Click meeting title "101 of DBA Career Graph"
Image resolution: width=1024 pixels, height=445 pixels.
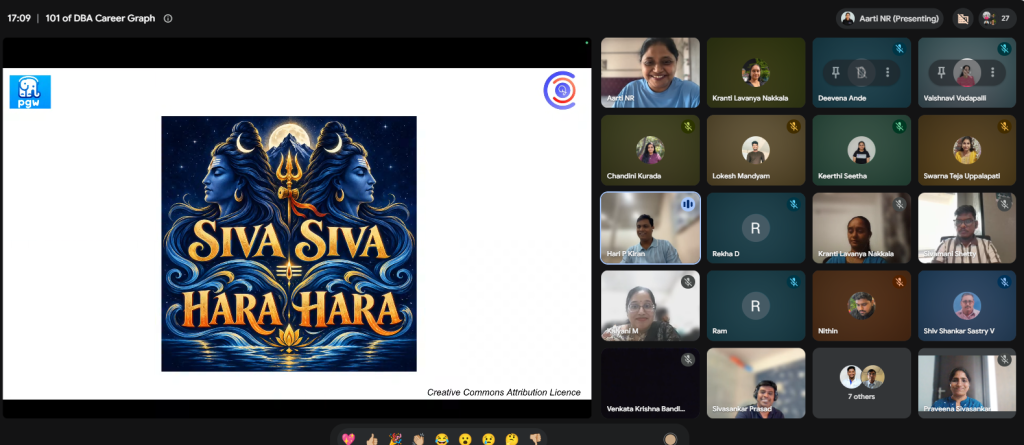click(101, 18)
